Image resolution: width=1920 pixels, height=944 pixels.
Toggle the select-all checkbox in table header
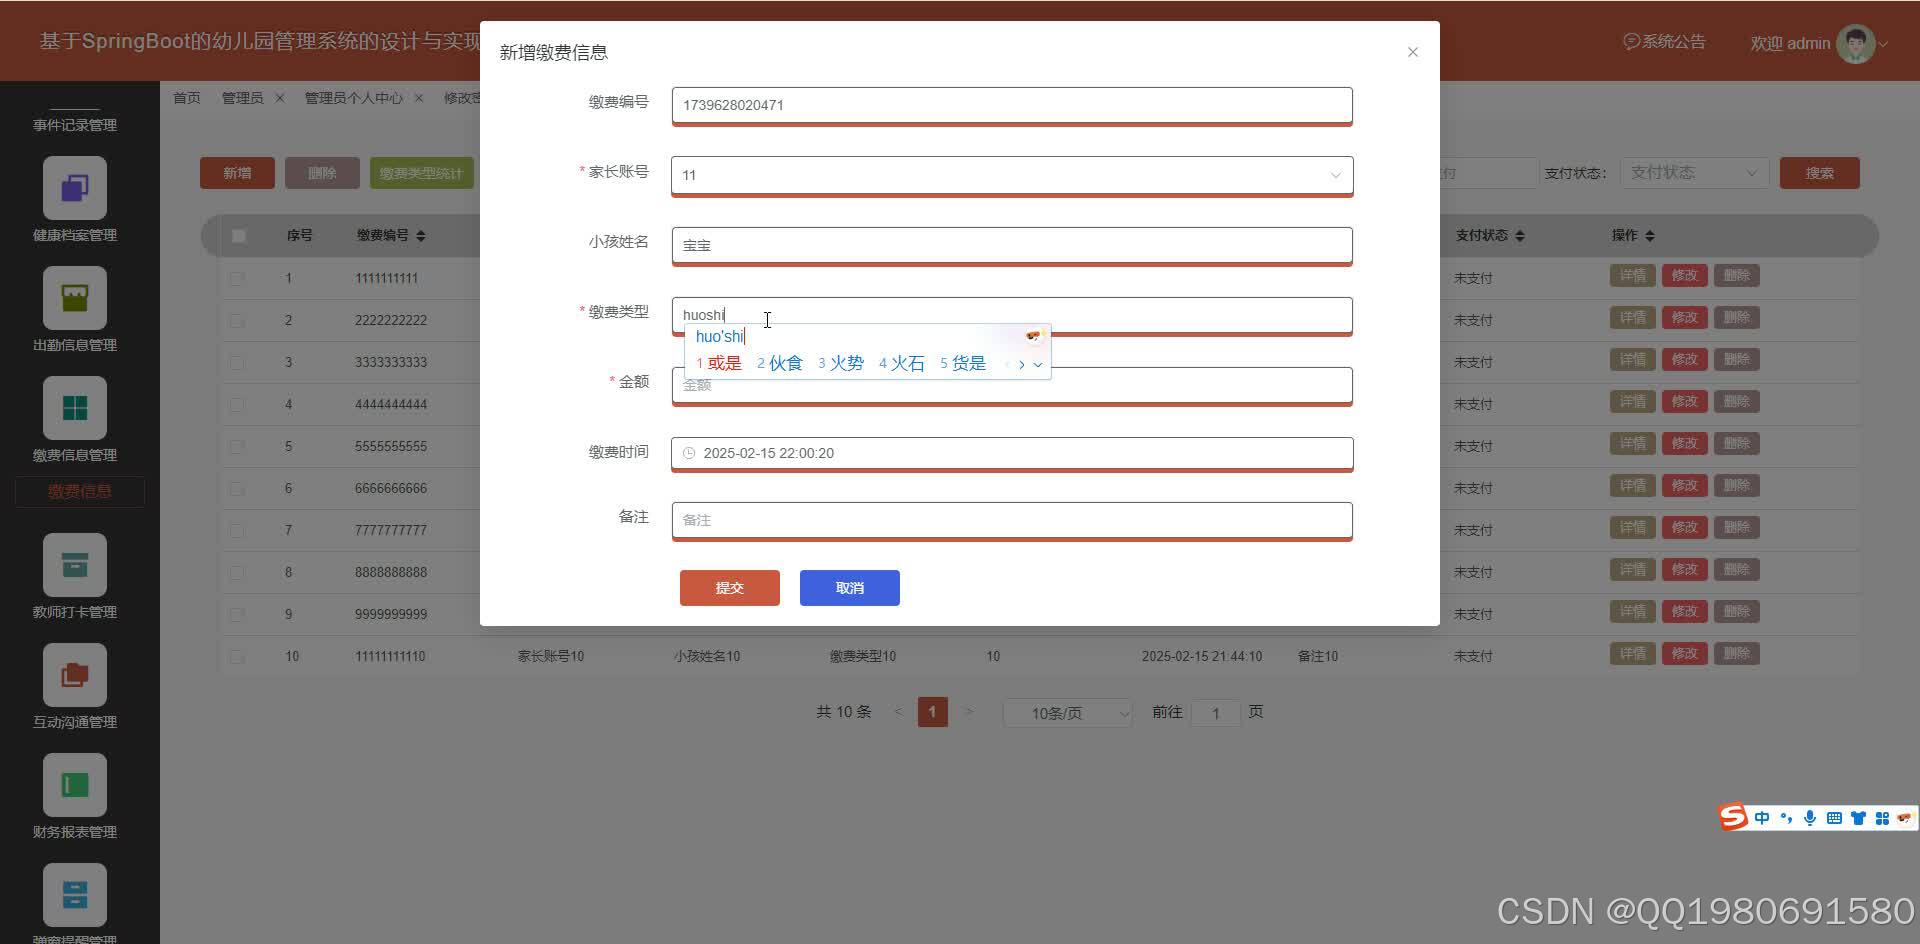(x=237, y=235)
